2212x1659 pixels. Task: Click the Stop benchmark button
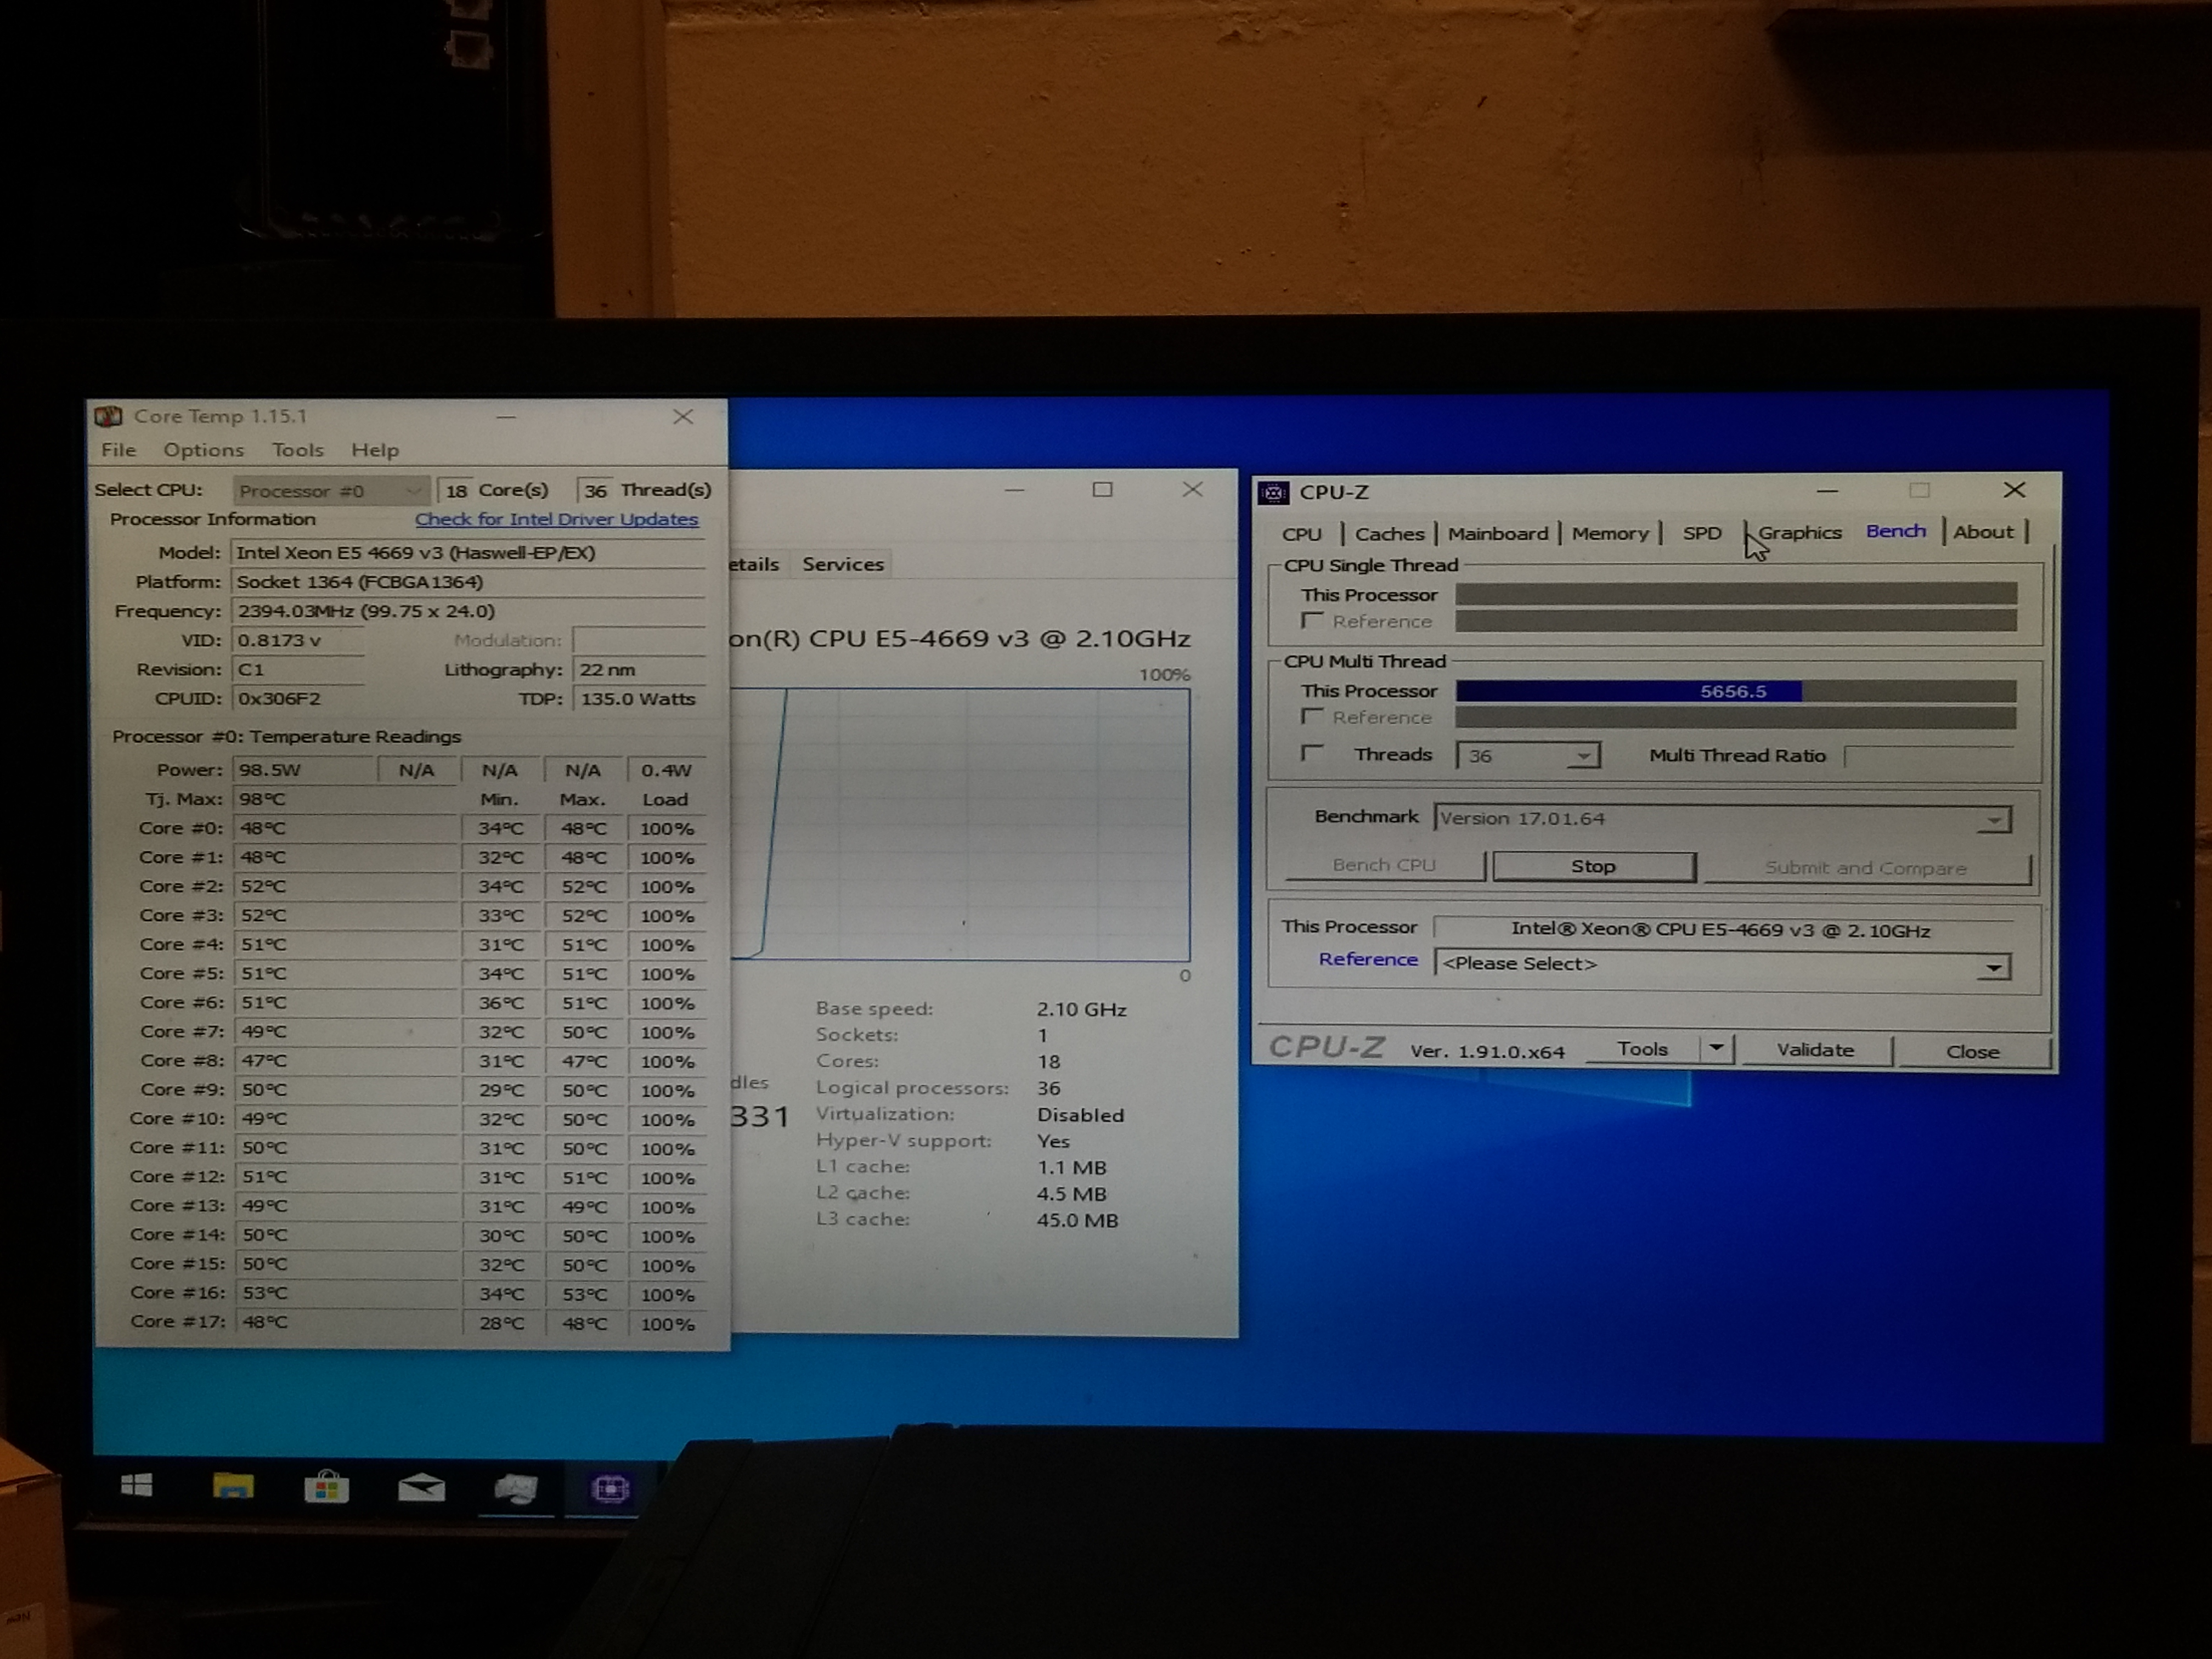pos(1594,866)
